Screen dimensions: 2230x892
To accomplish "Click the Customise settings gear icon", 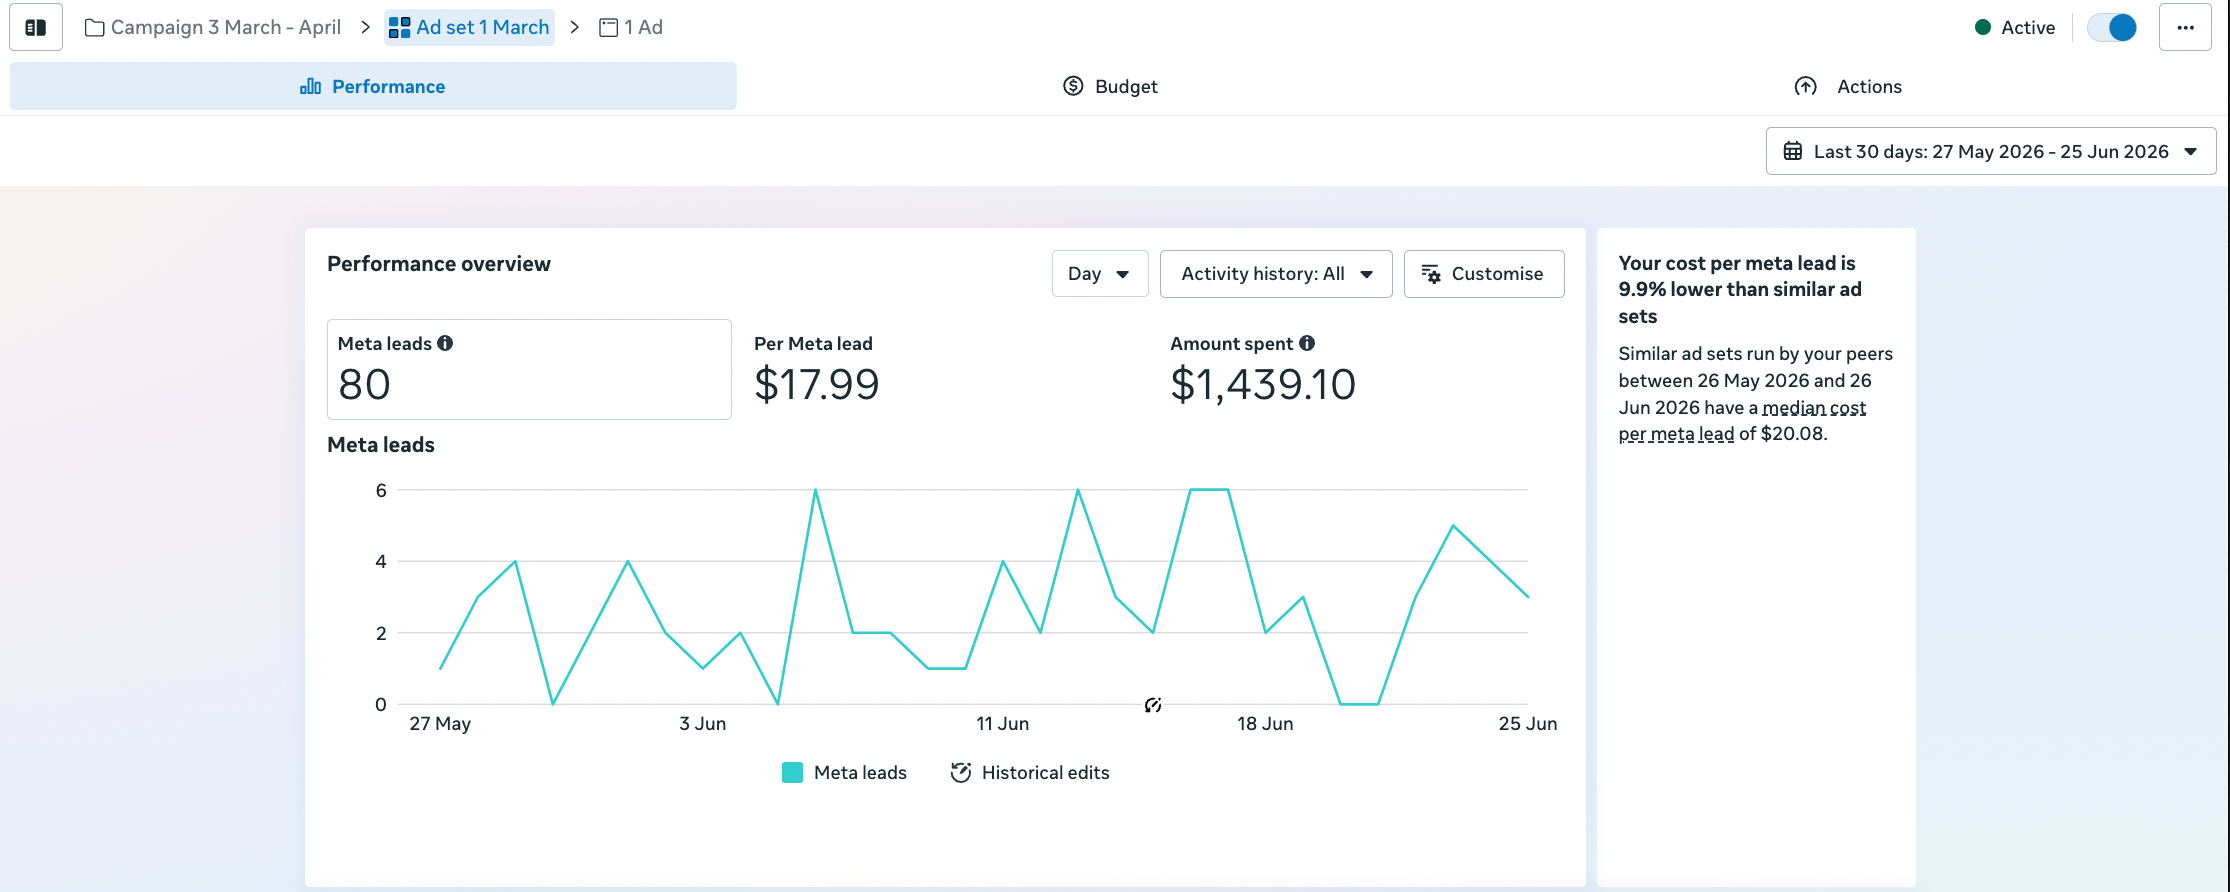I will coord(1431,274).
